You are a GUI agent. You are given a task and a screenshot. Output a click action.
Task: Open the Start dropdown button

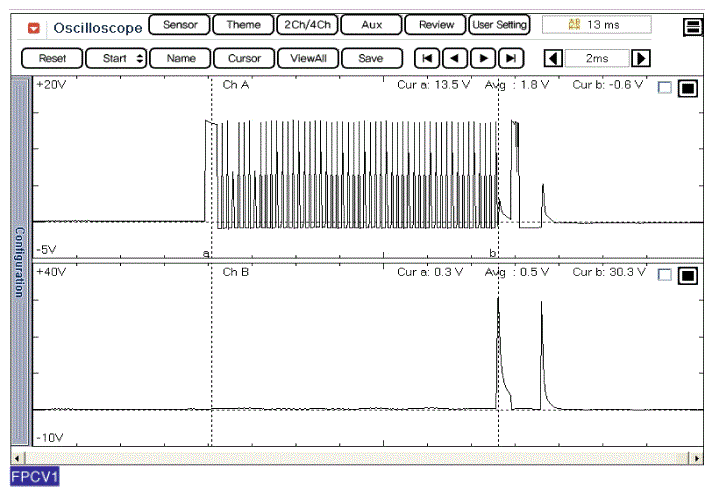116,59
